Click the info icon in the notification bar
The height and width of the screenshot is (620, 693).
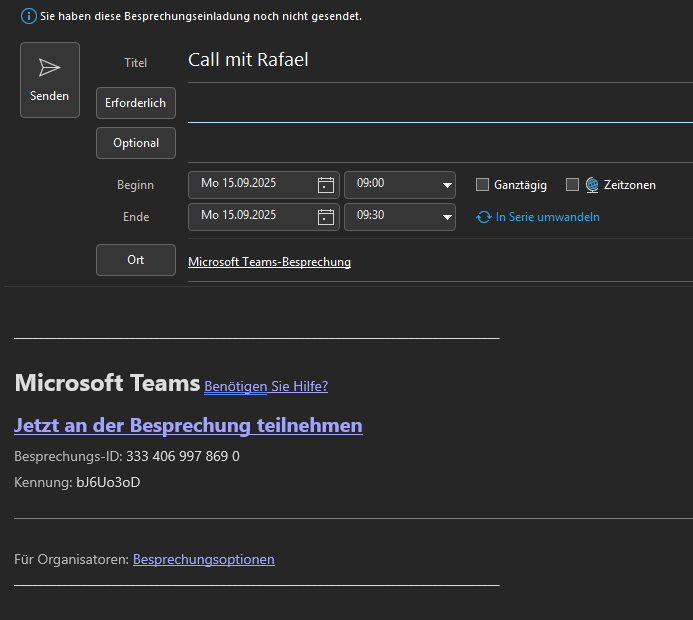(x=28, y=16)
